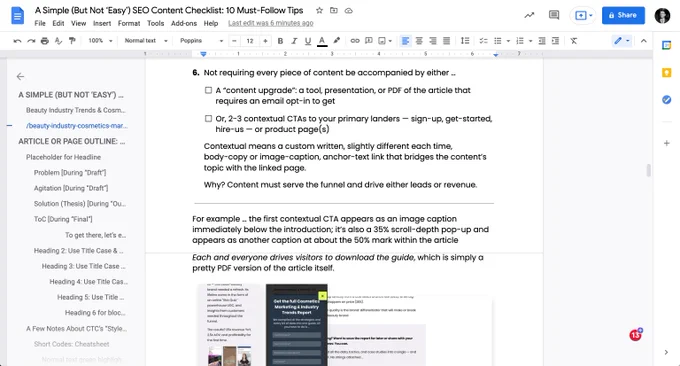Hide the menus with up chevron
680x366 pixels.
pyautogui.click(x=644, y=41)
